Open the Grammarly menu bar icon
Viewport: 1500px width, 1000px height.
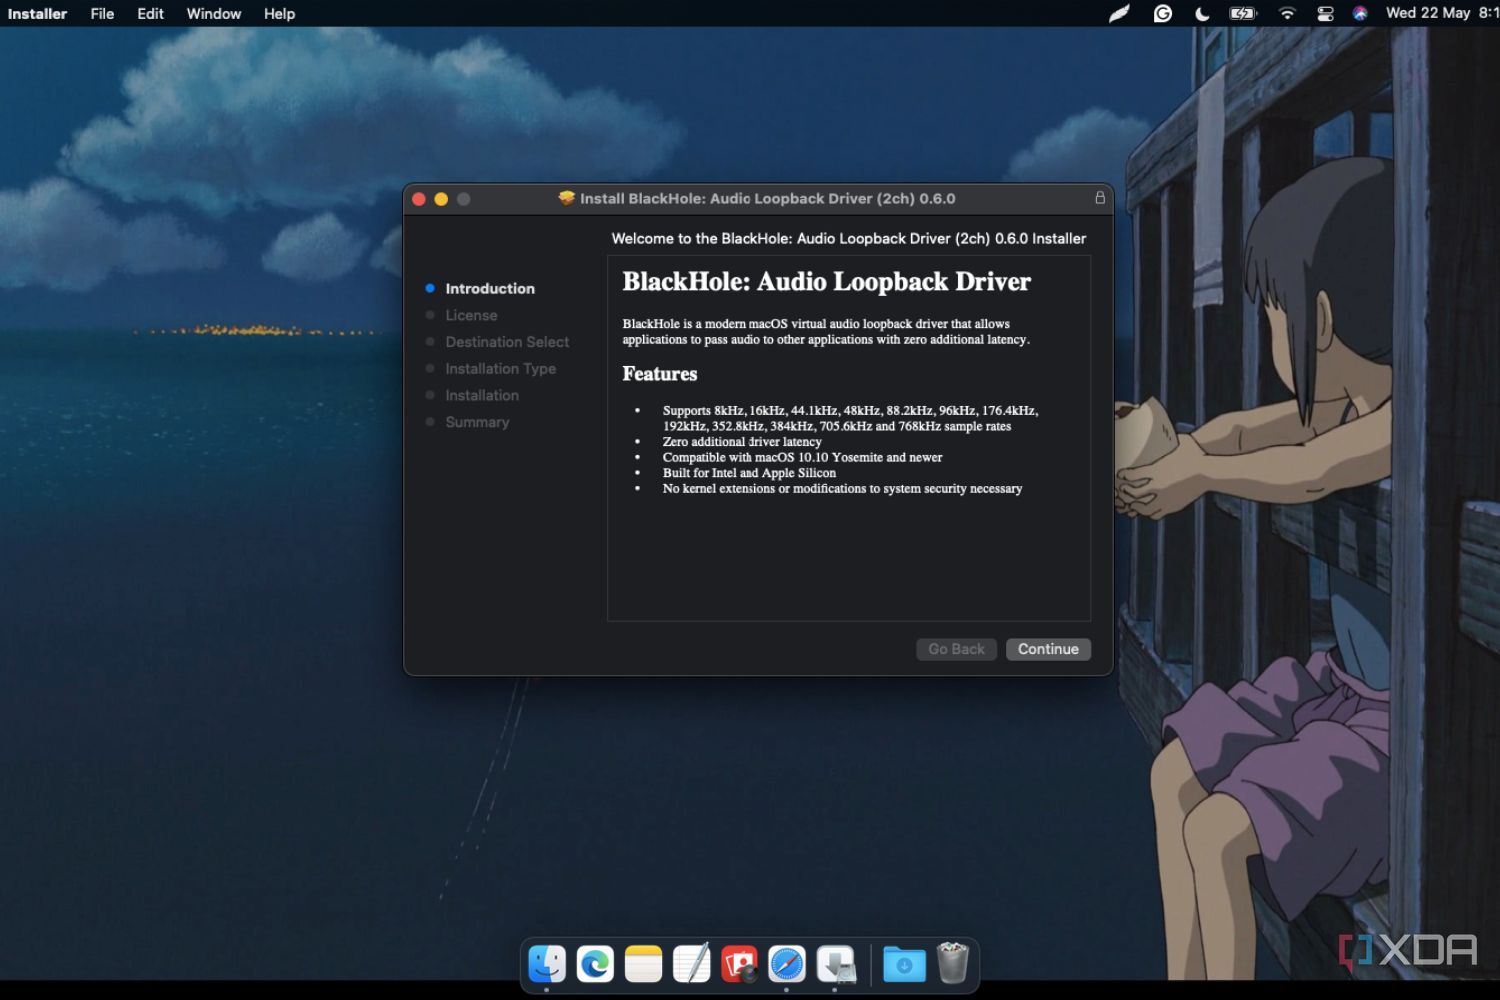click(1162, 14)
